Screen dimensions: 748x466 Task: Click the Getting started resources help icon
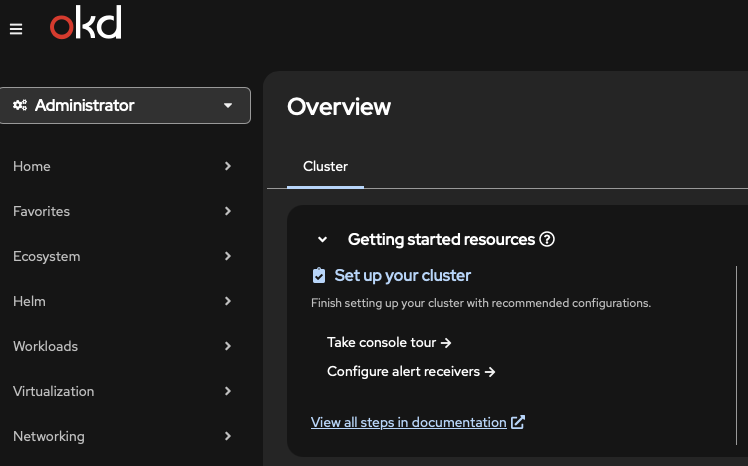click(547, 240)
